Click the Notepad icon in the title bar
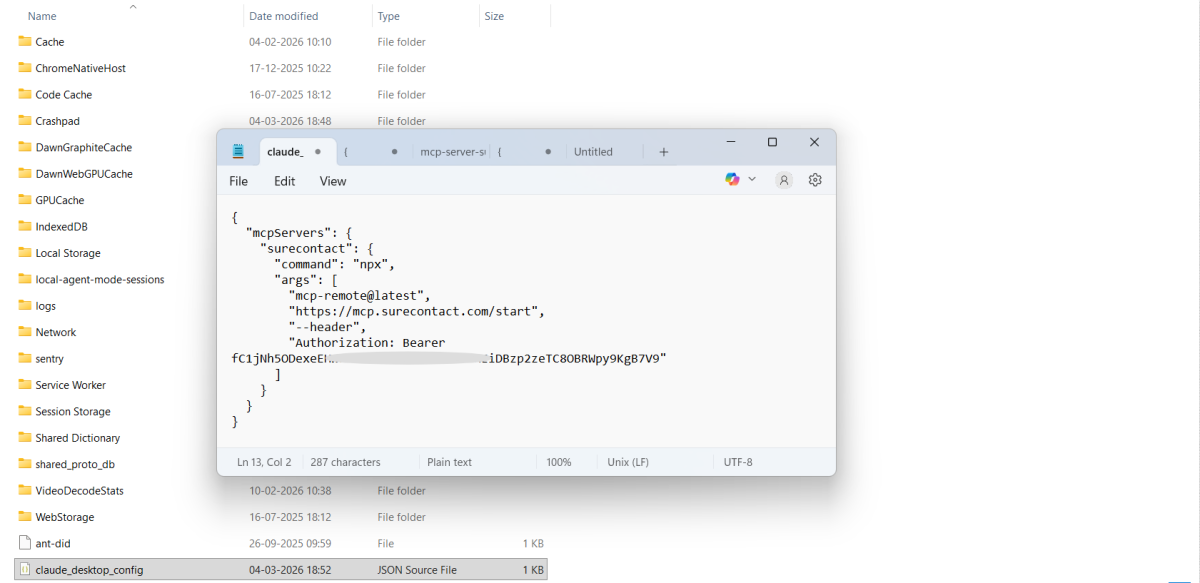The height and width of the screenshot is (583, 1200). click(238, 150)
